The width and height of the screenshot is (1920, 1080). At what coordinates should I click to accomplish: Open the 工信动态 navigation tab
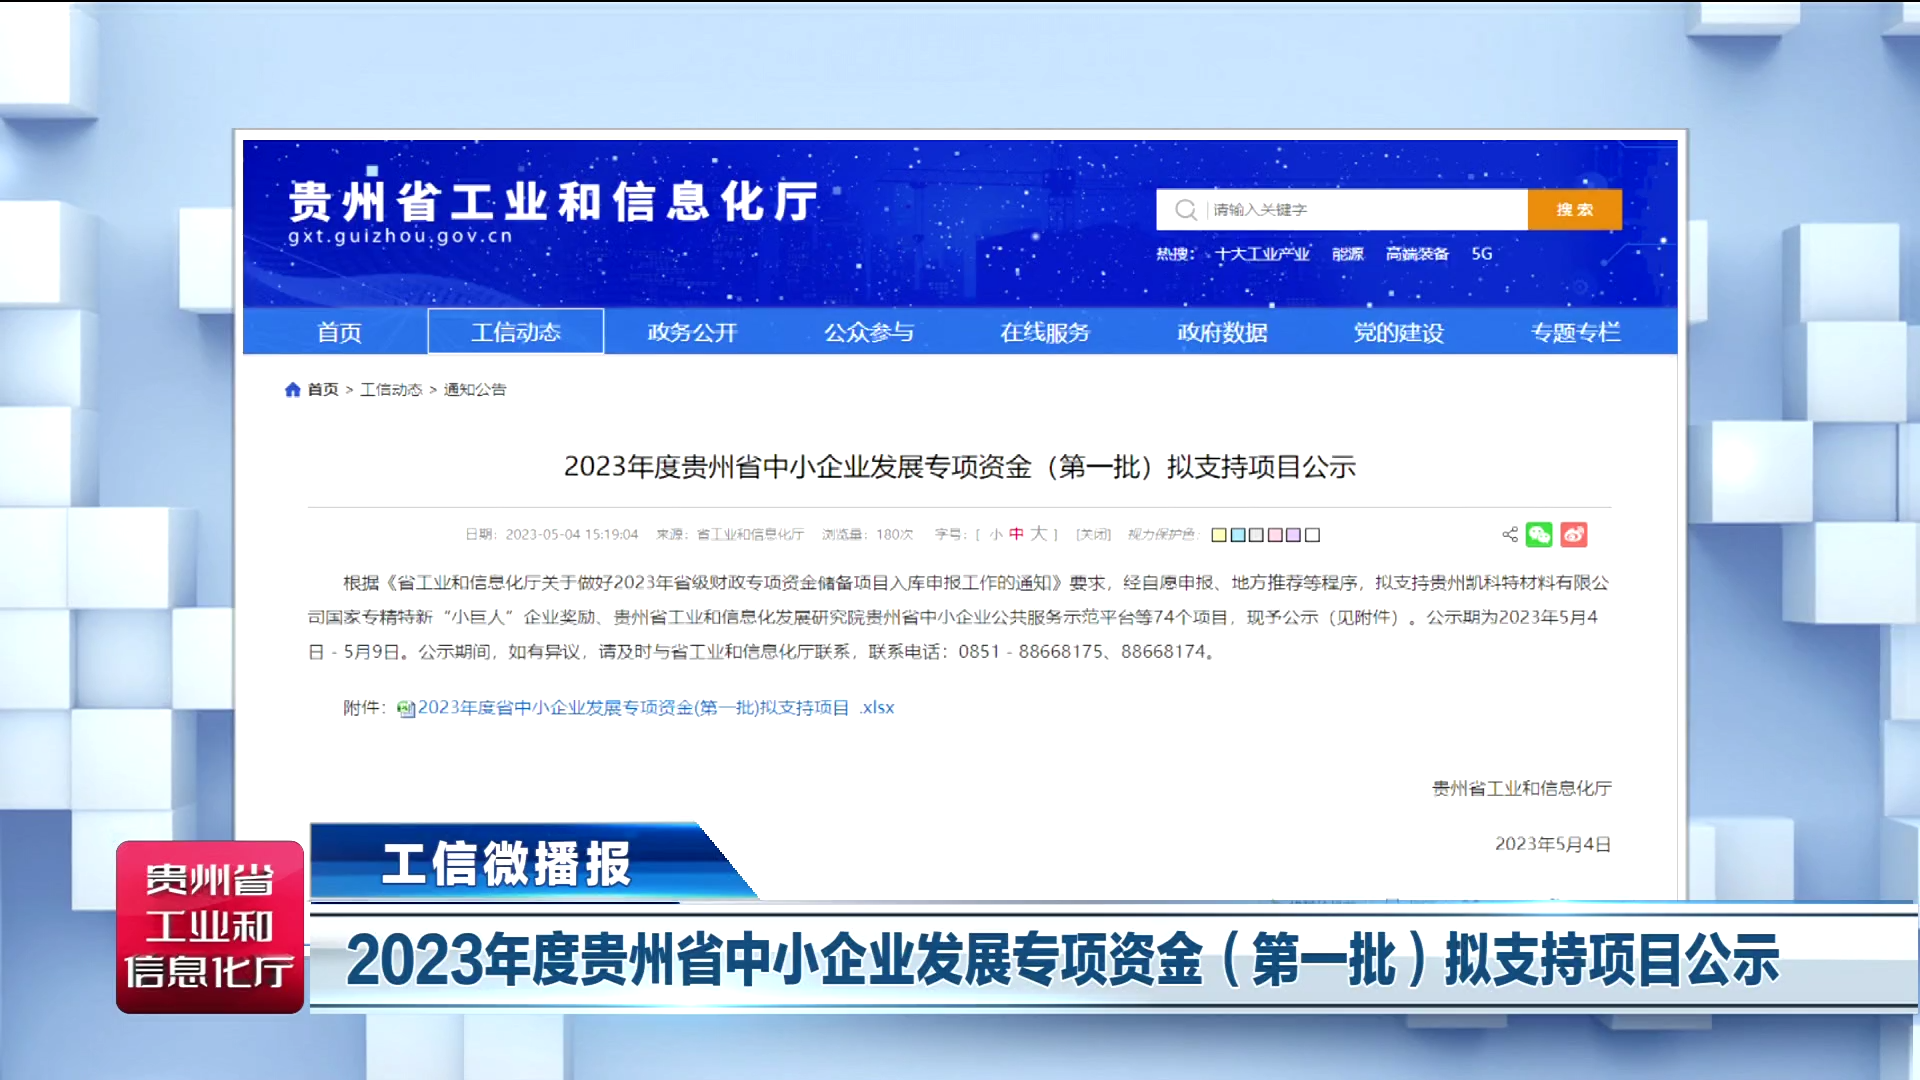click(516, 332)
